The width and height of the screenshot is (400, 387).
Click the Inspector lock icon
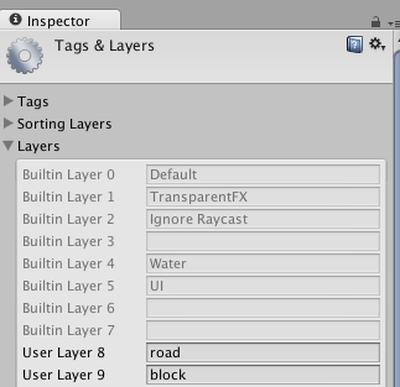pyautogui.click(x=375, y=22)
